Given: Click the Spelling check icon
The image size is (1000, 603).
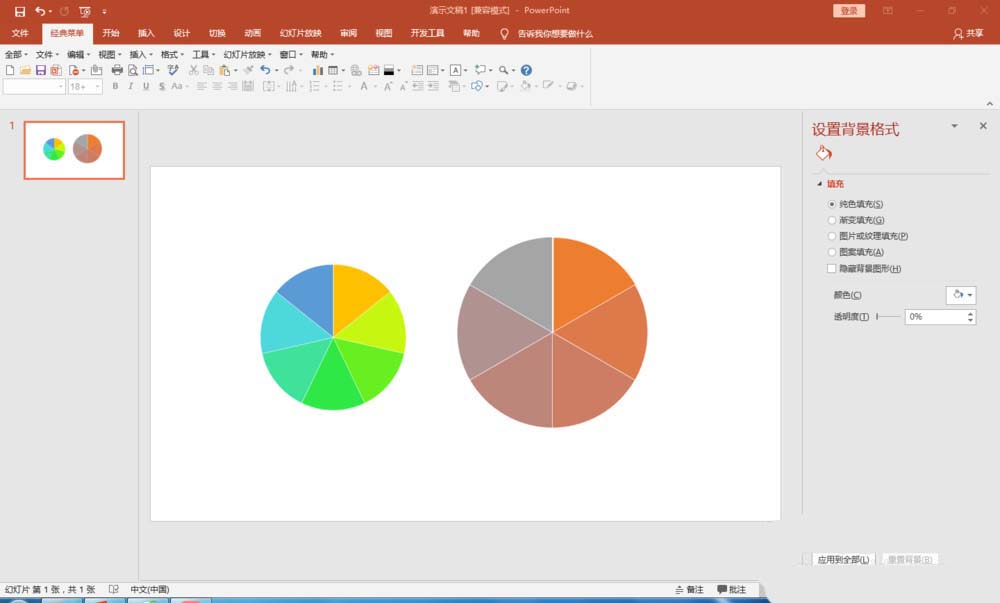Looking at the screenshot, I should point(173,70).
